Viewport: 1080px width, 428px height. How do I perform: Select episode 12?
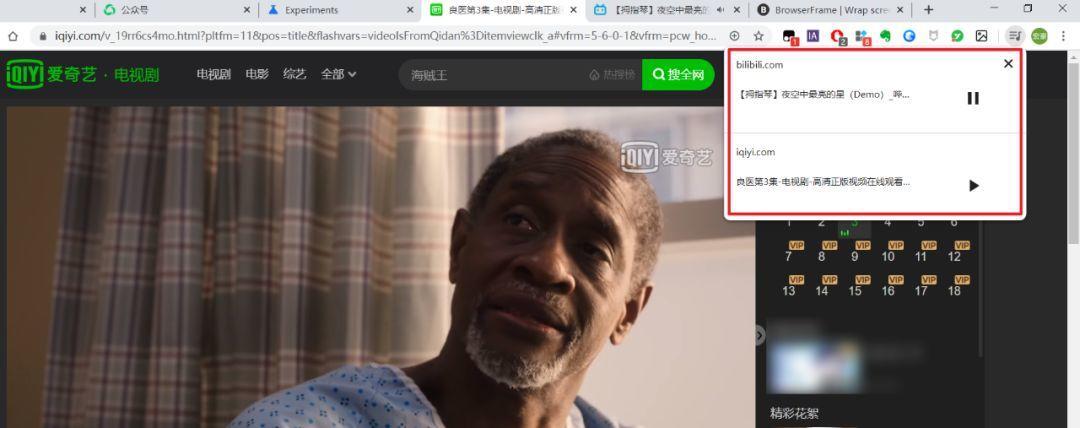pyautogui.click(x=954, y=257)
